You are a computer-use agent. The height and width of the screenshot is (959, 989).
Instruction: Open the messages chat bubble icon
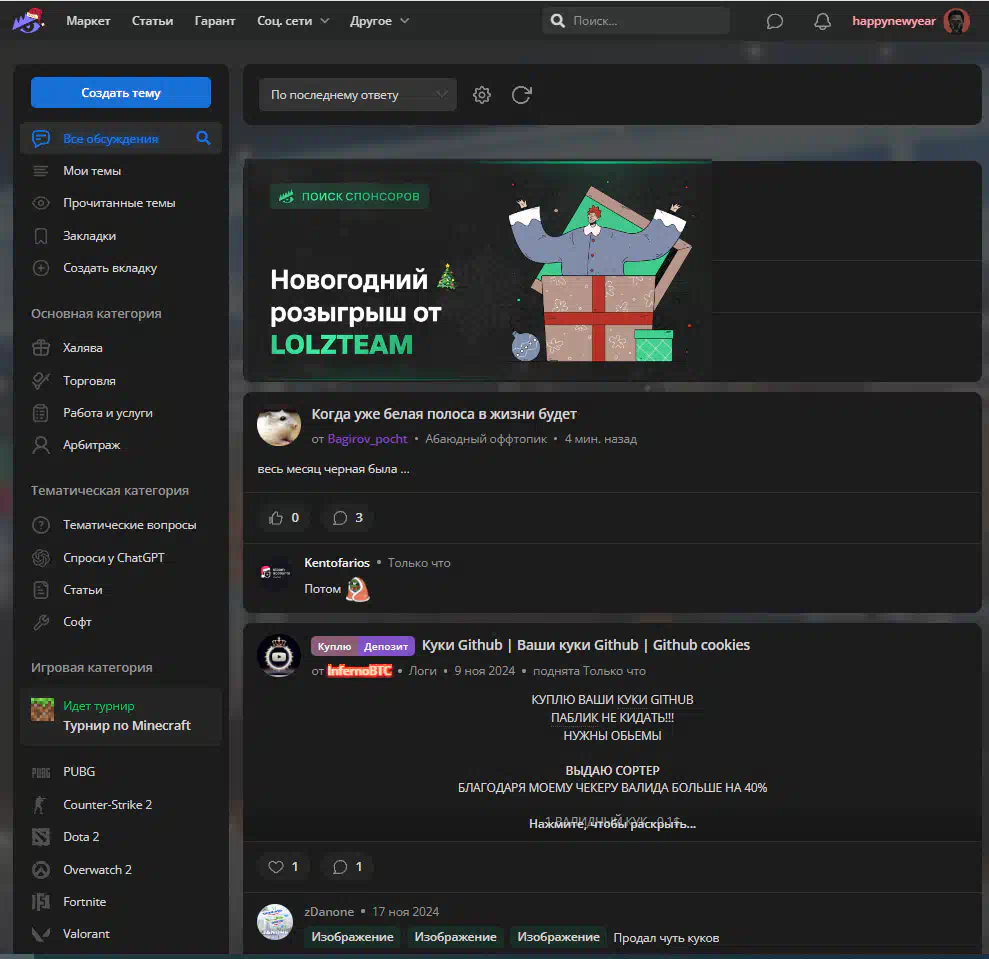[x=775, y=21]
